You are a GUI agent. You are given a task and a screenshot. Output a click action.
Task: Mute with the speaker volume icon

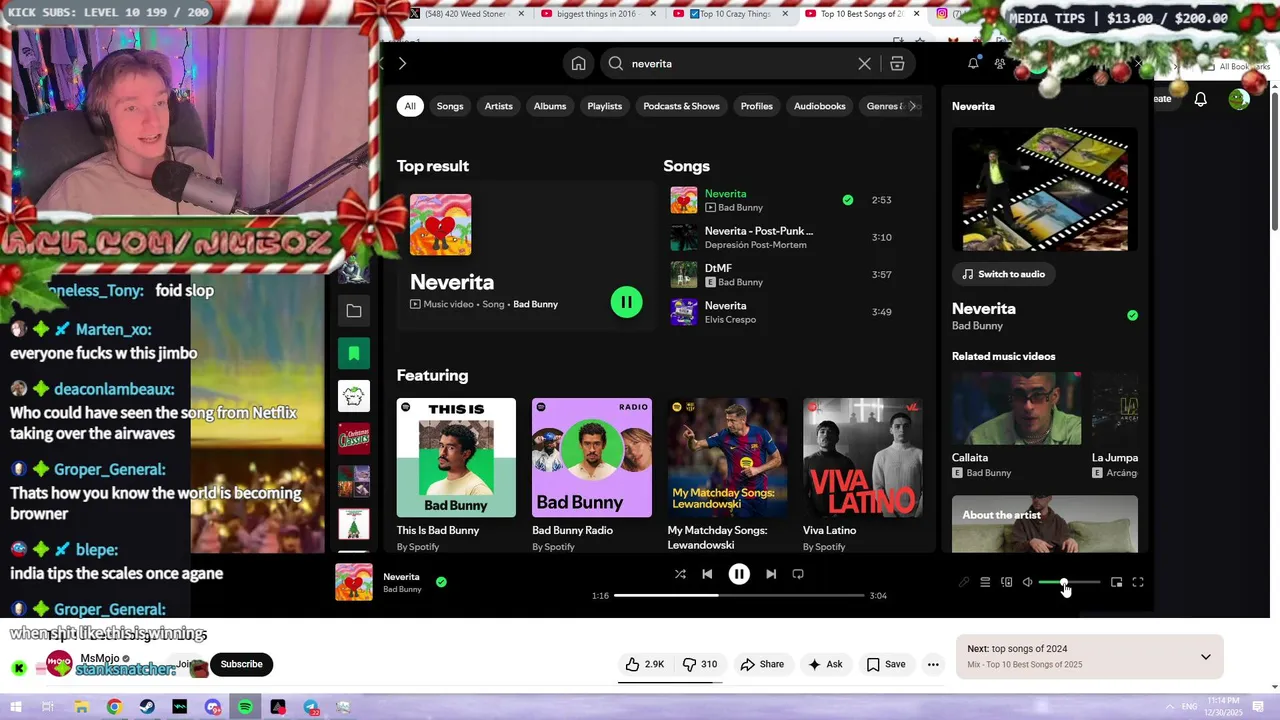[x=1027, y=582]
